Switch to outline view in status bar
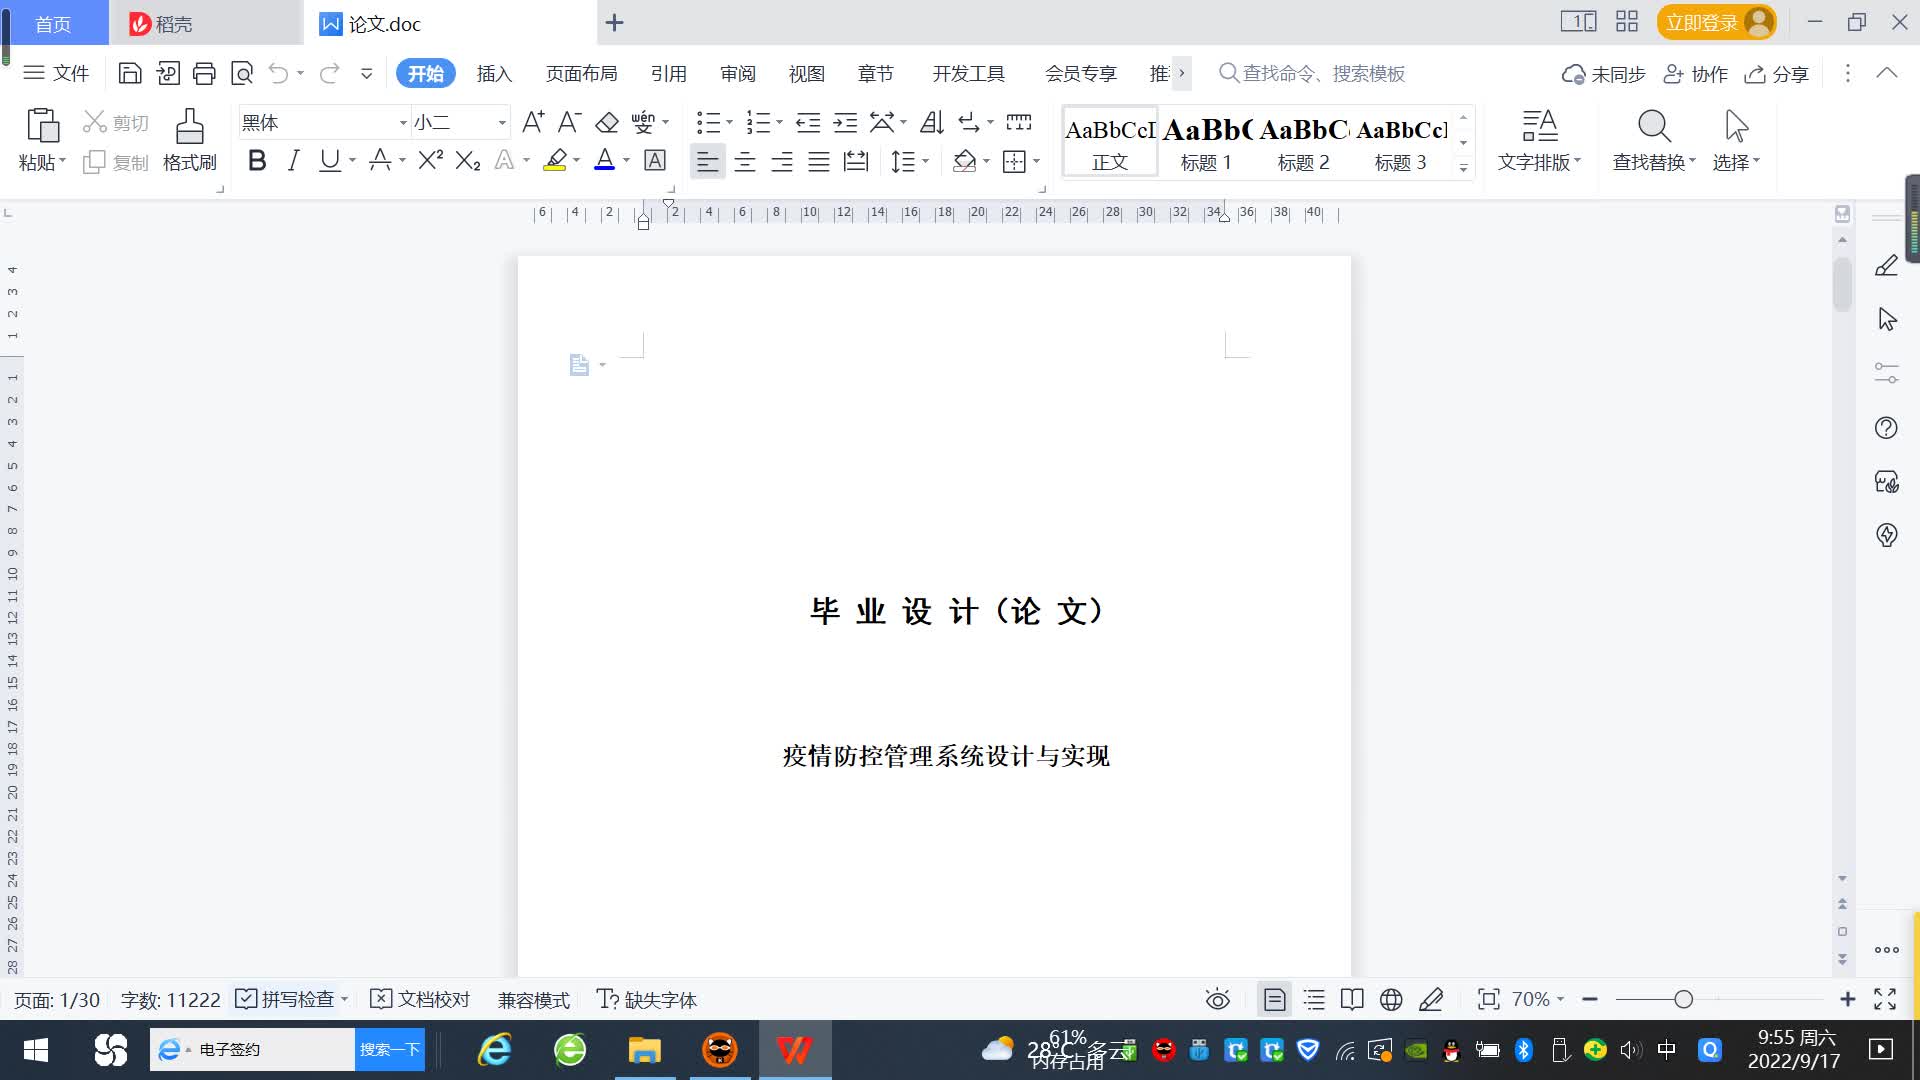This screenshot has width=1920, height=1080. [x=1314, y=999]
